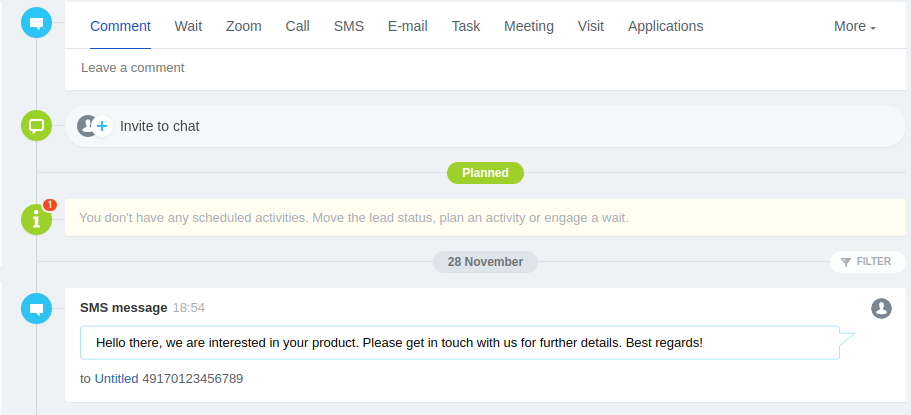This screenshot has height=415, width=911.
Task: Open the Untitled contact link
Action: [x=116, y=379]
